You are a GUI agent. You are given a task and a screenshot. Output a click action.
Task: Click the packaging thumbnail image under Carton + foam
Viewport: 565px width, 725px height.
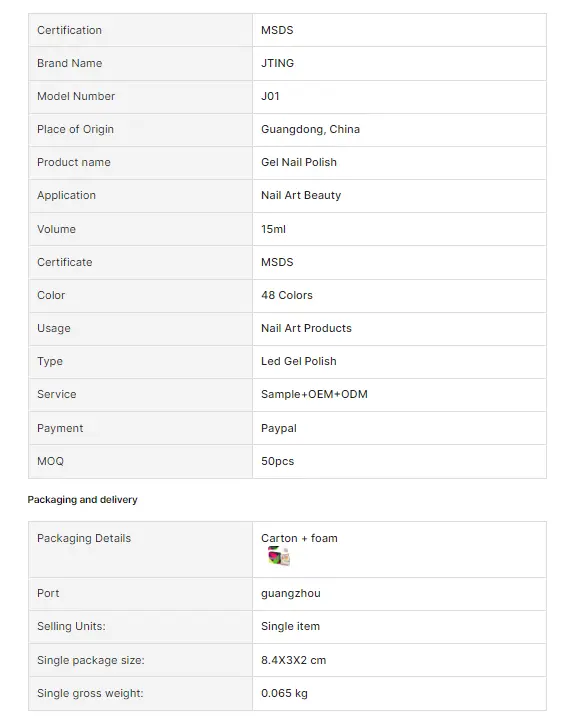[279, 556]
